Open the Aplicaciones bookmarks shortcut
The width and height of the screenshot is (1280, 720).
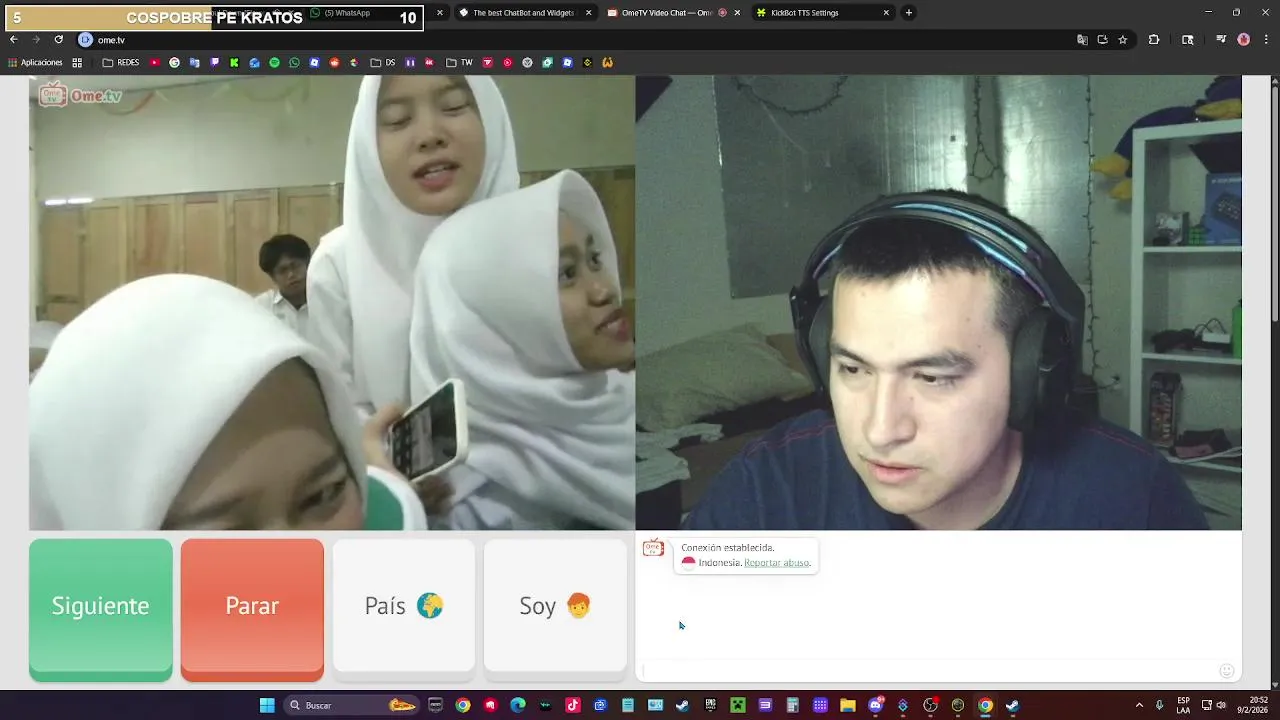[x=35, y=63]
